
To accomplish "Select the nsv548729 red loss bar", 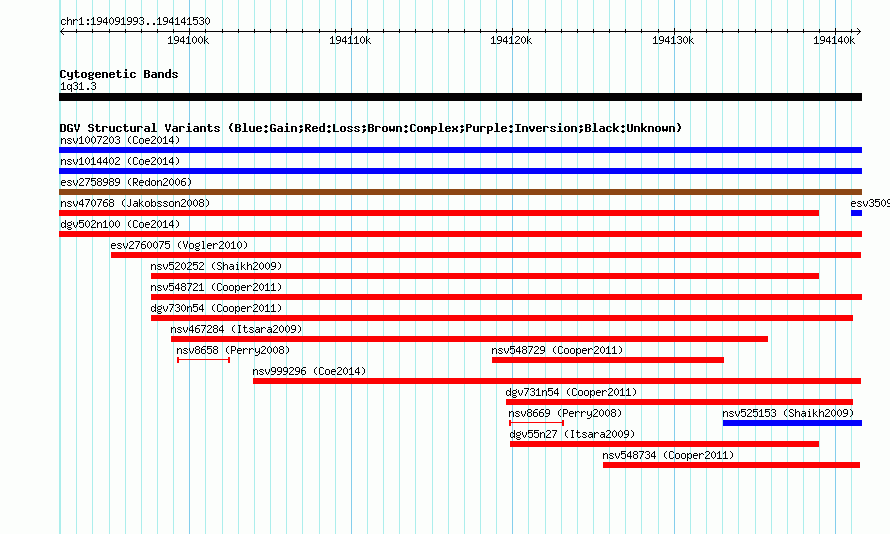I will tap(608, 360).
